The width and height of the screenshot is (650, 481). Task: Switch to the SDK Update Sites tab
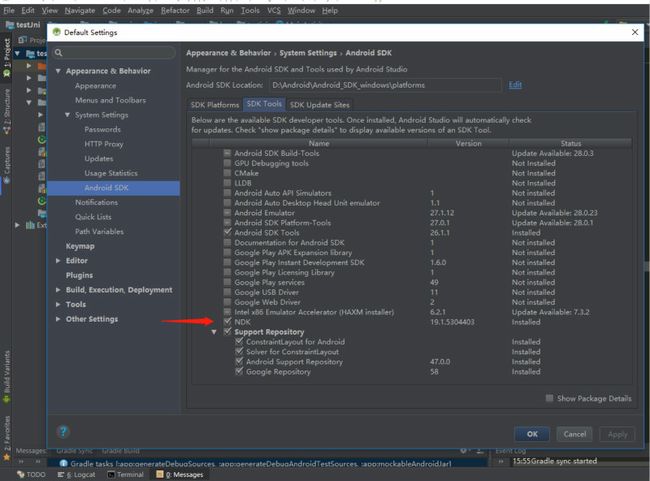click(x=320, y=104)
